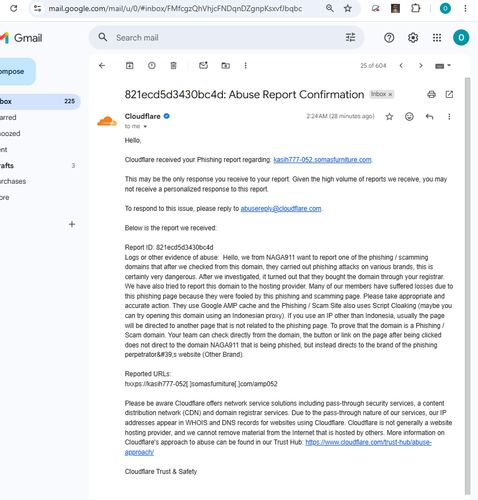The height and width of the screenshot is (500, 478).
Task: Open Gmail support help icon
Action: [389, 38]
